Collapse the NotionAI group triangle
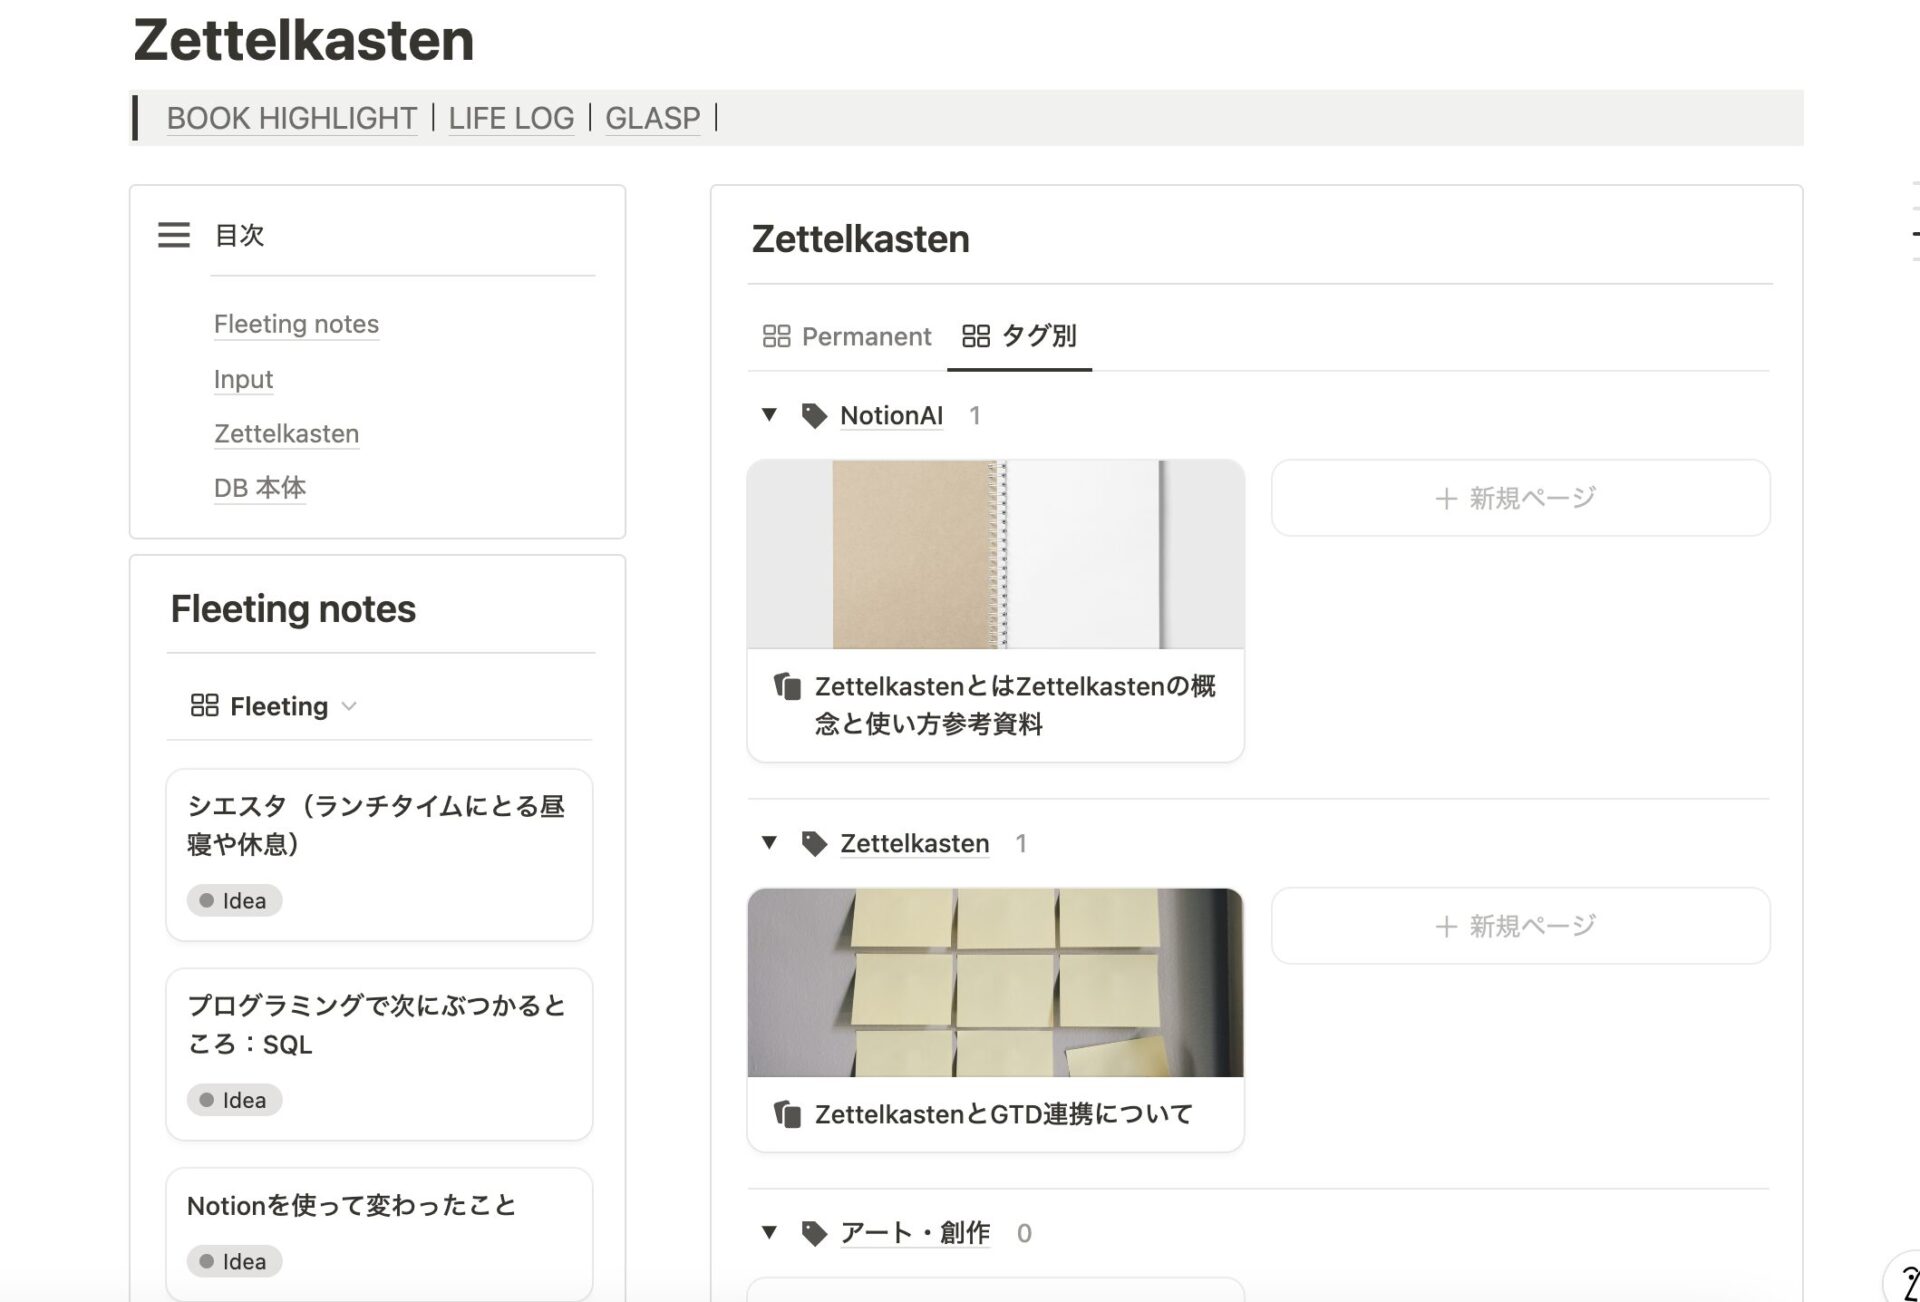 pos(769,415)
